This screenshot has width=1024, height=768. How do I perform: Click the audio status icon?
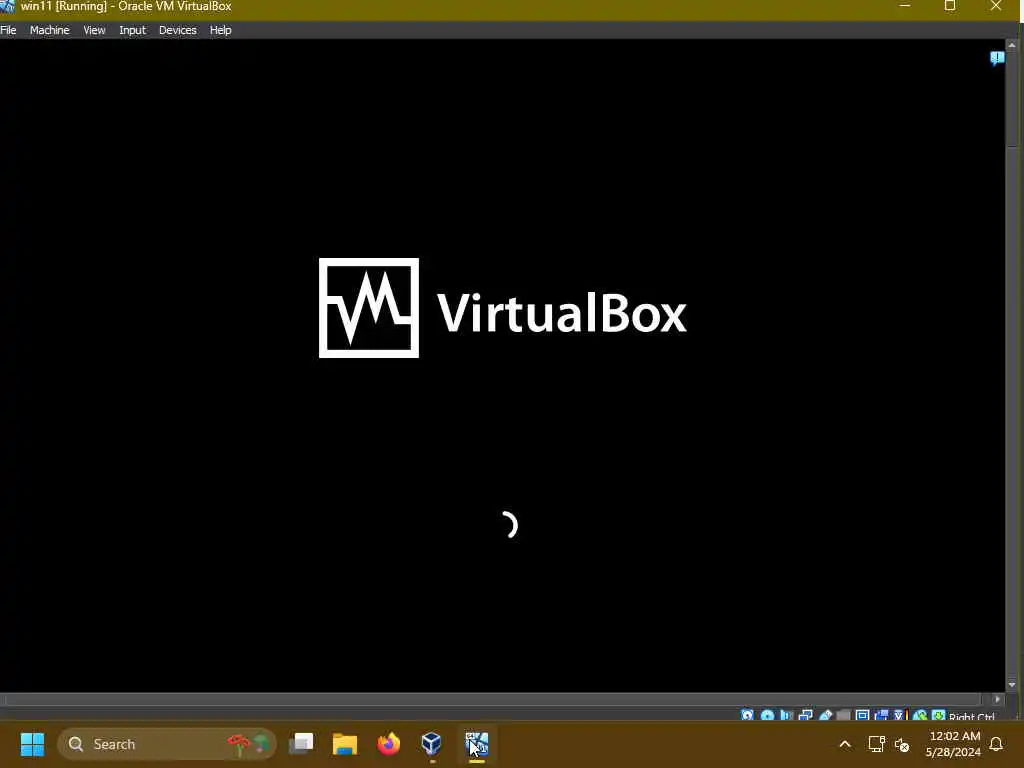pyautogui.click(x=786, y=716)
